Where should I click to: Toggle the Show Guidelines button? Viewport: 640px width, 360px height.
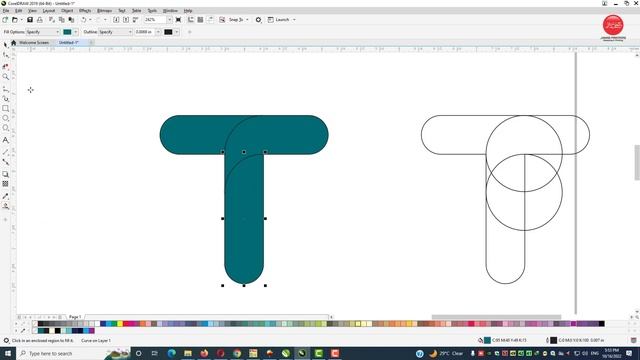point(210,20)
